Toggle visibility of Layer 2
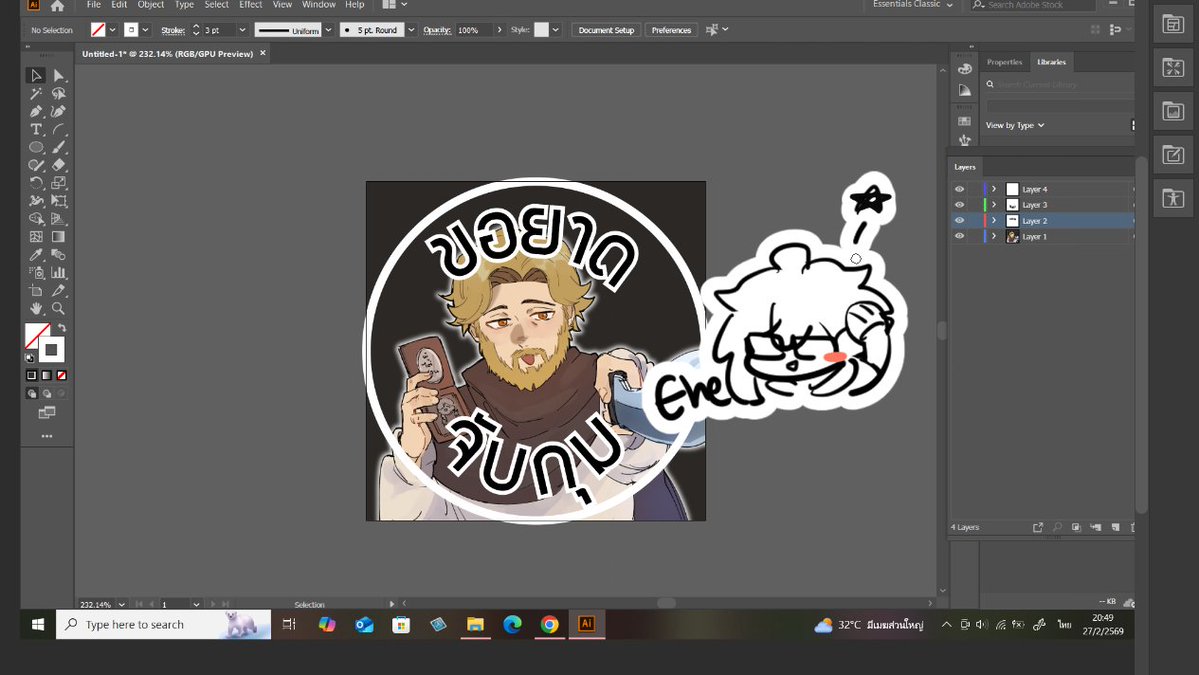Viewport: 1199px width, 675px height. pos(959,221)
